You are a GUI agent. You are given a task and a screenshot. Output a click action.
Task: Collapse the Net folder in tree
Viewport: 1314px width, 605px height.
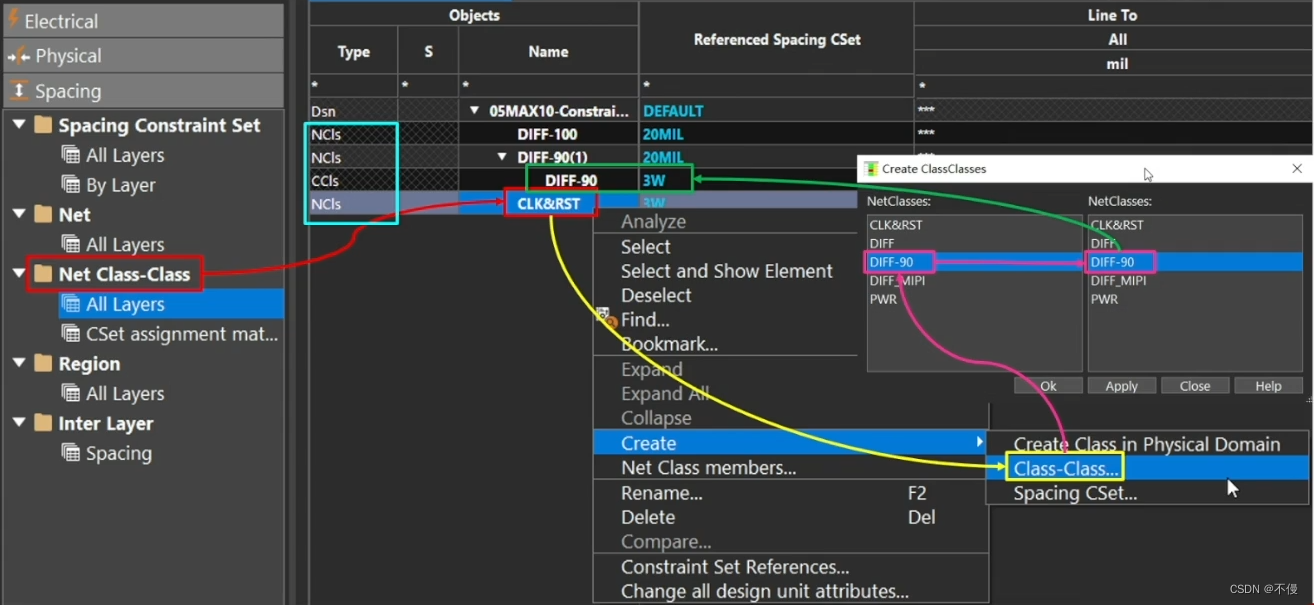pyautogui.click(x=19, y=214)
